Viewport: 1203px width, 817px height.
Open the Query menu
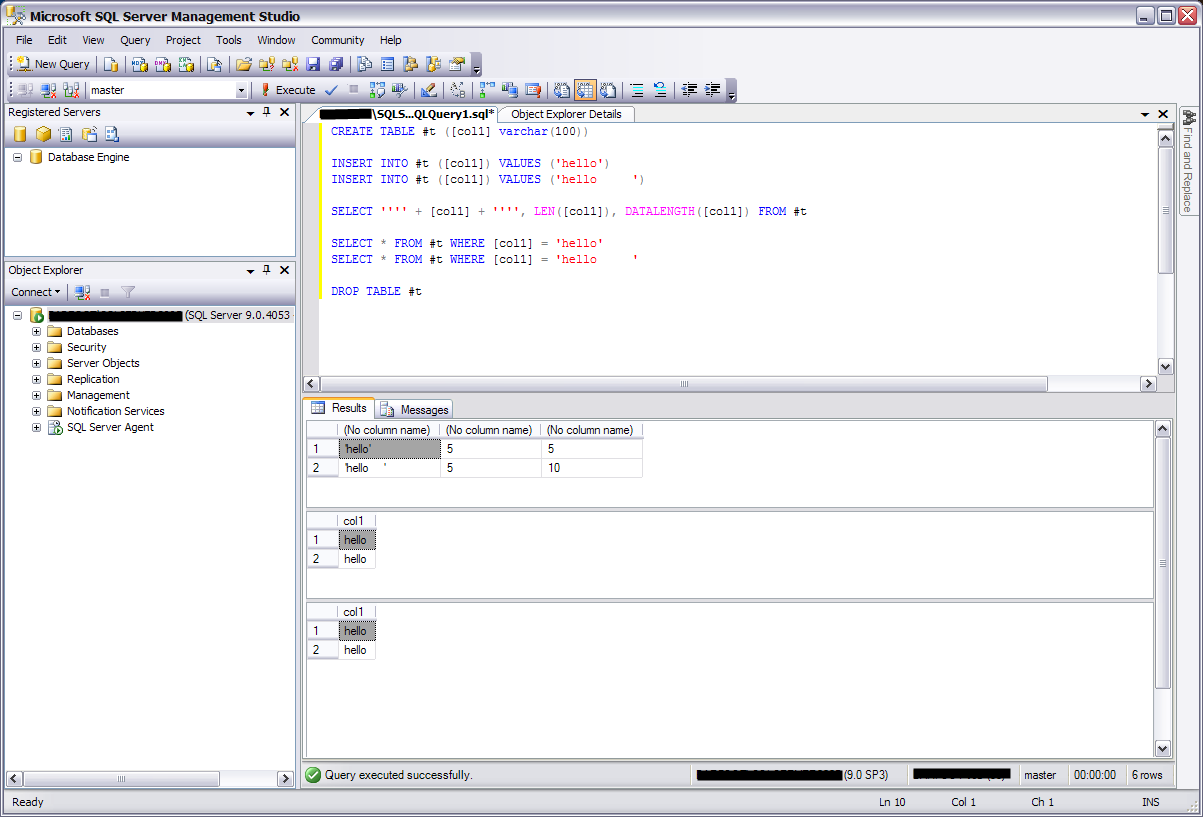135,40
